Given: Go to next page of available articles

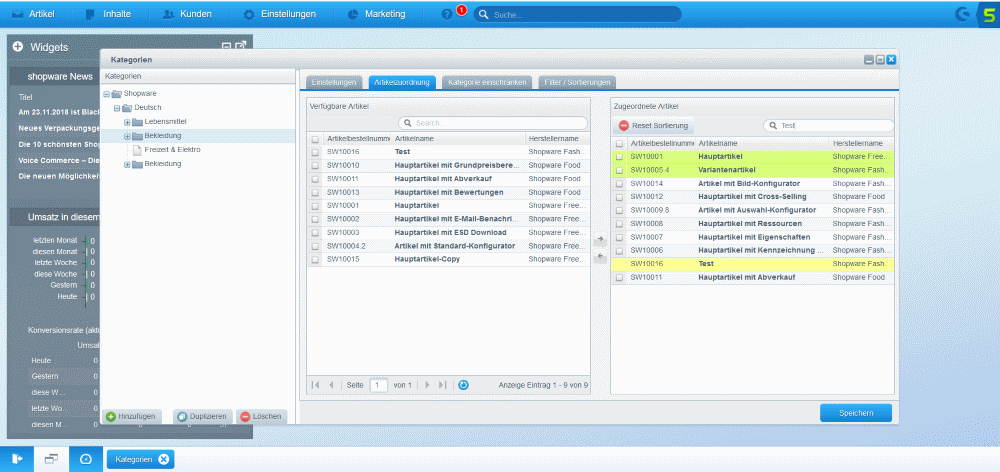Looking at the screenshot, I should click(x=427, y=385).
